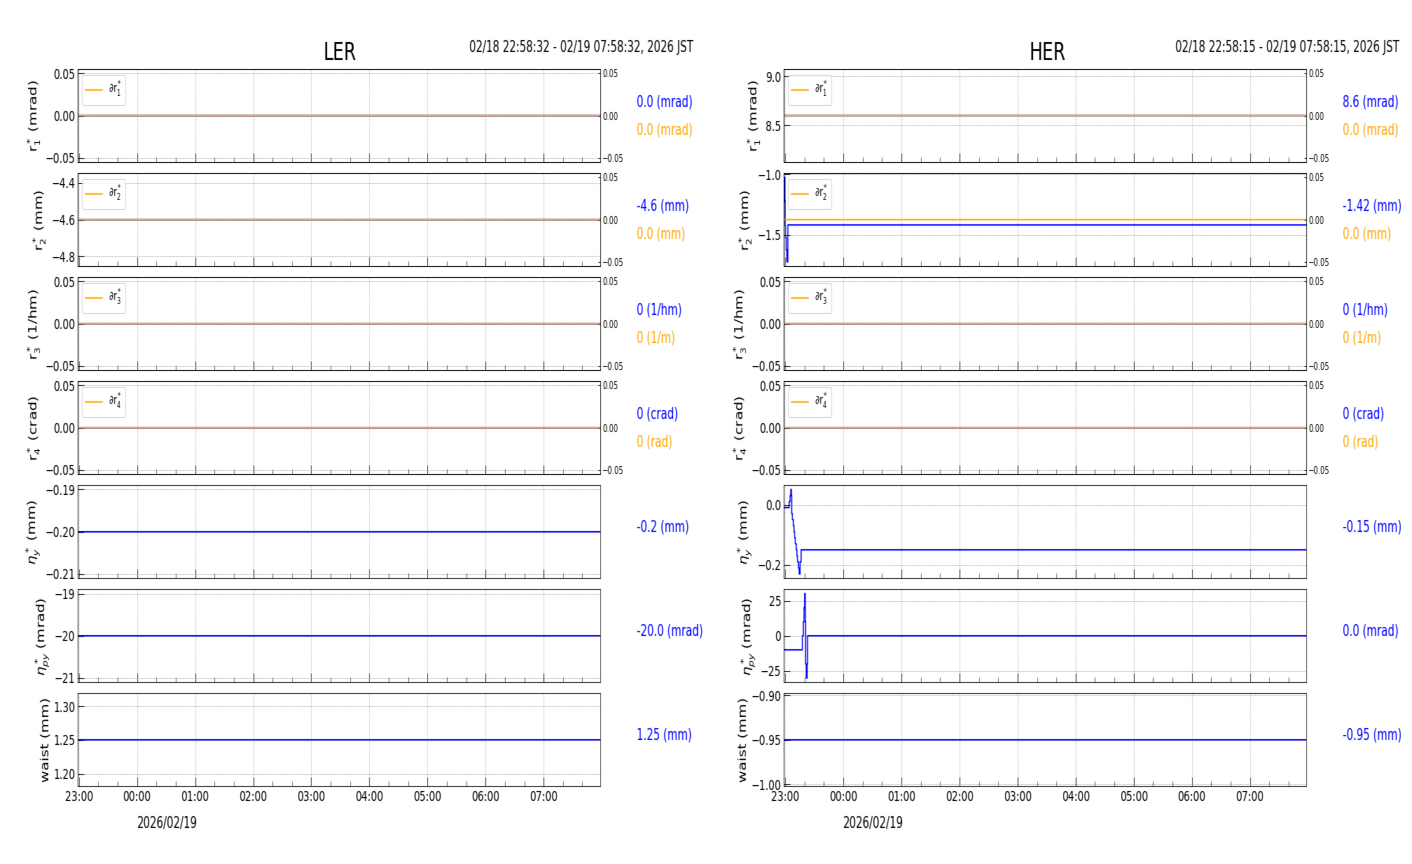Click the ∂r4* legend in the LER plot

click(x=104, y=402)
